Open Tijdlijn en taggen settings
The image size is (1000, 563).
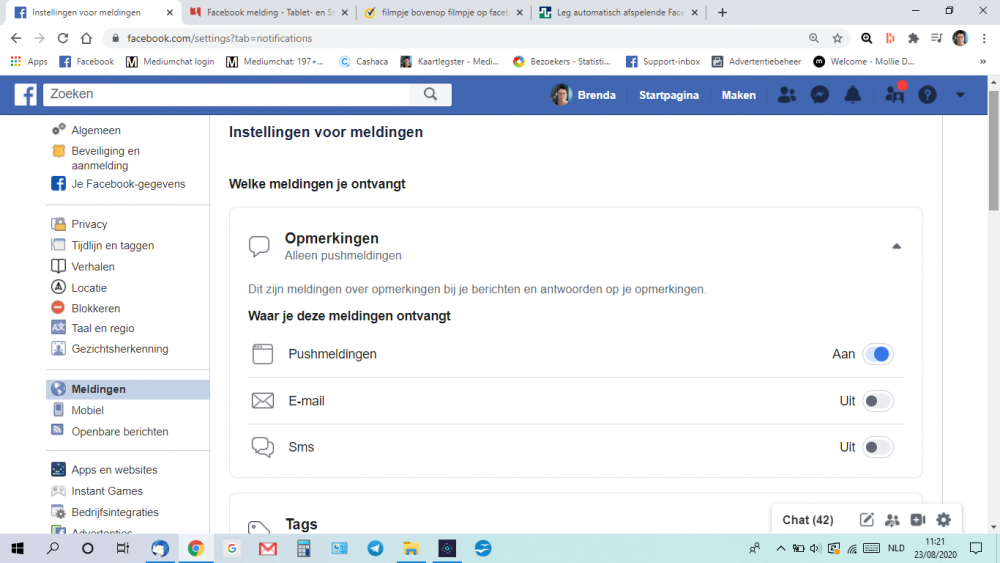tap(112, 245)
